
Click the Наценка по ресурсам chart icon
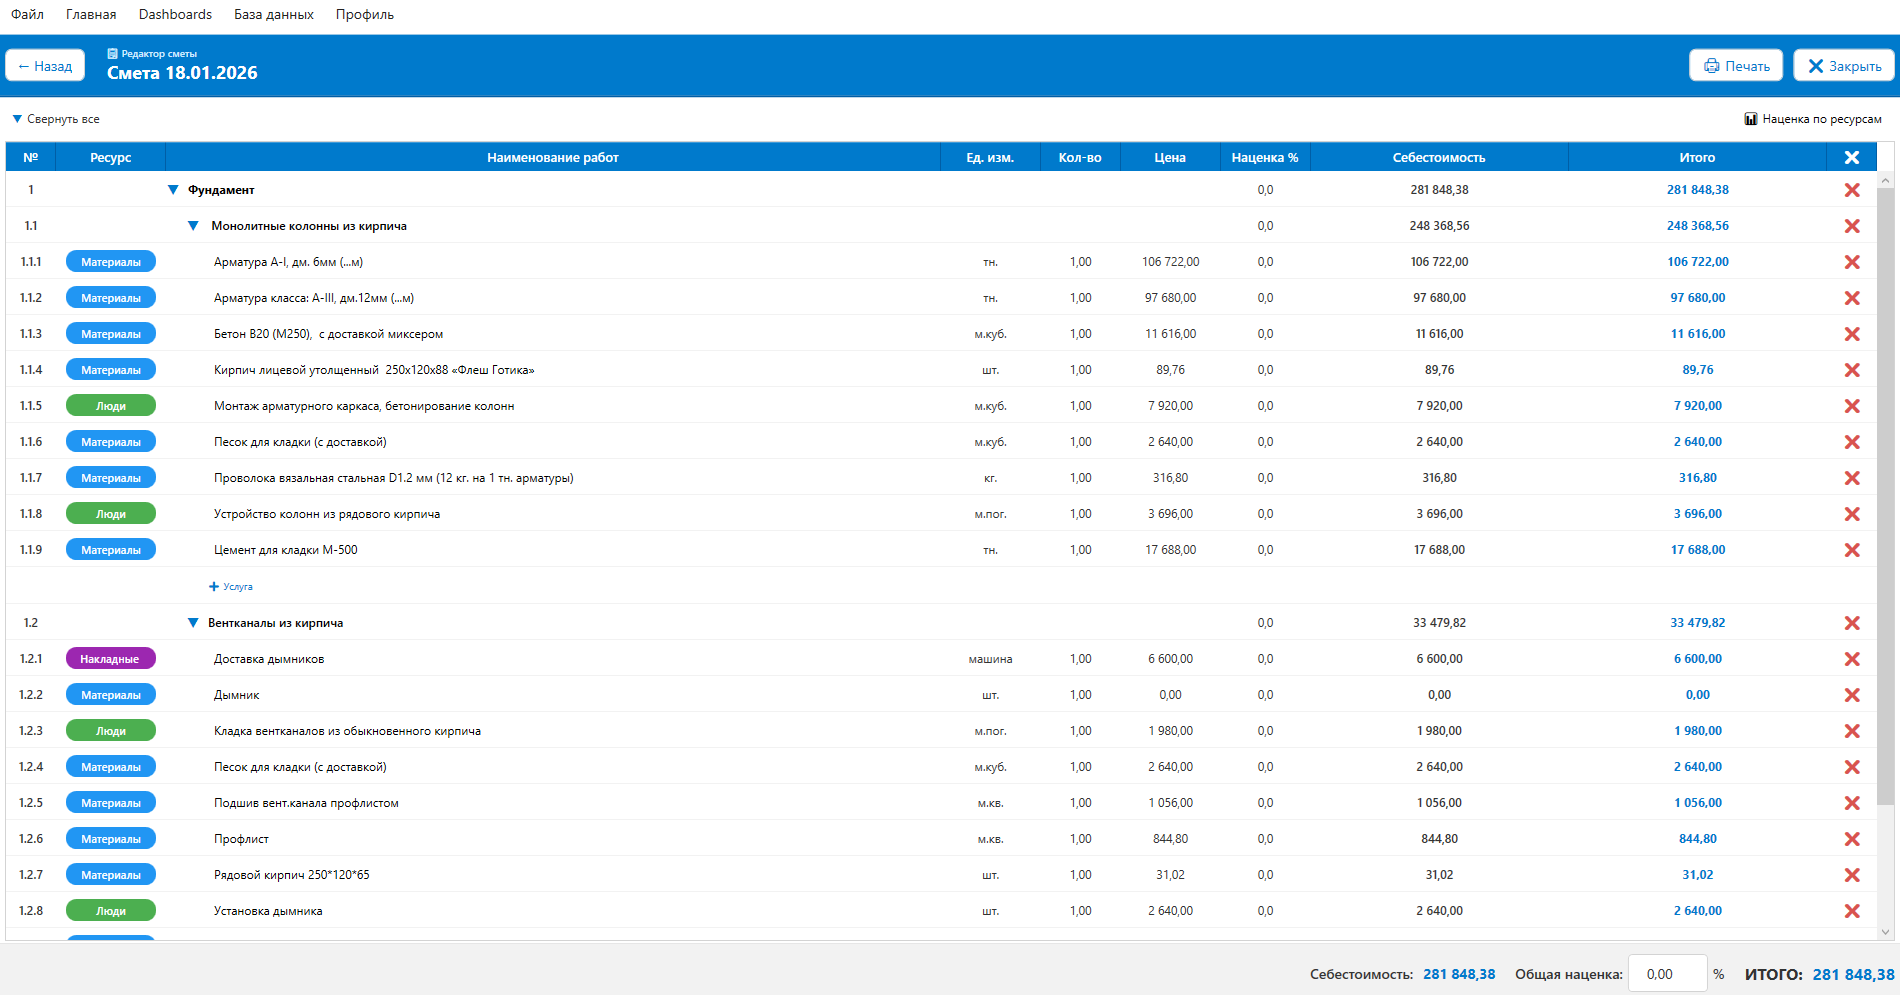pos(1751,119)
